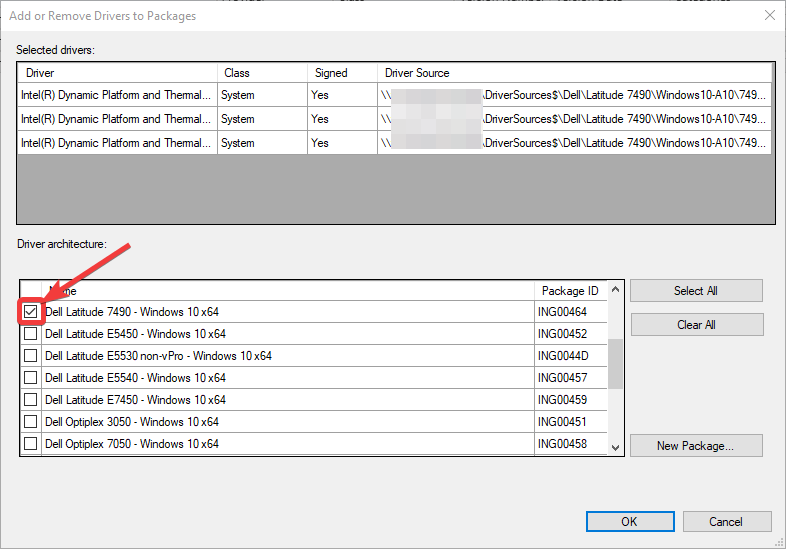Click package name Dell Optiplex 7050 - Windows 10 x64
Screen dimensions: 786x549
pyautogui.click(x=132, y=444)
